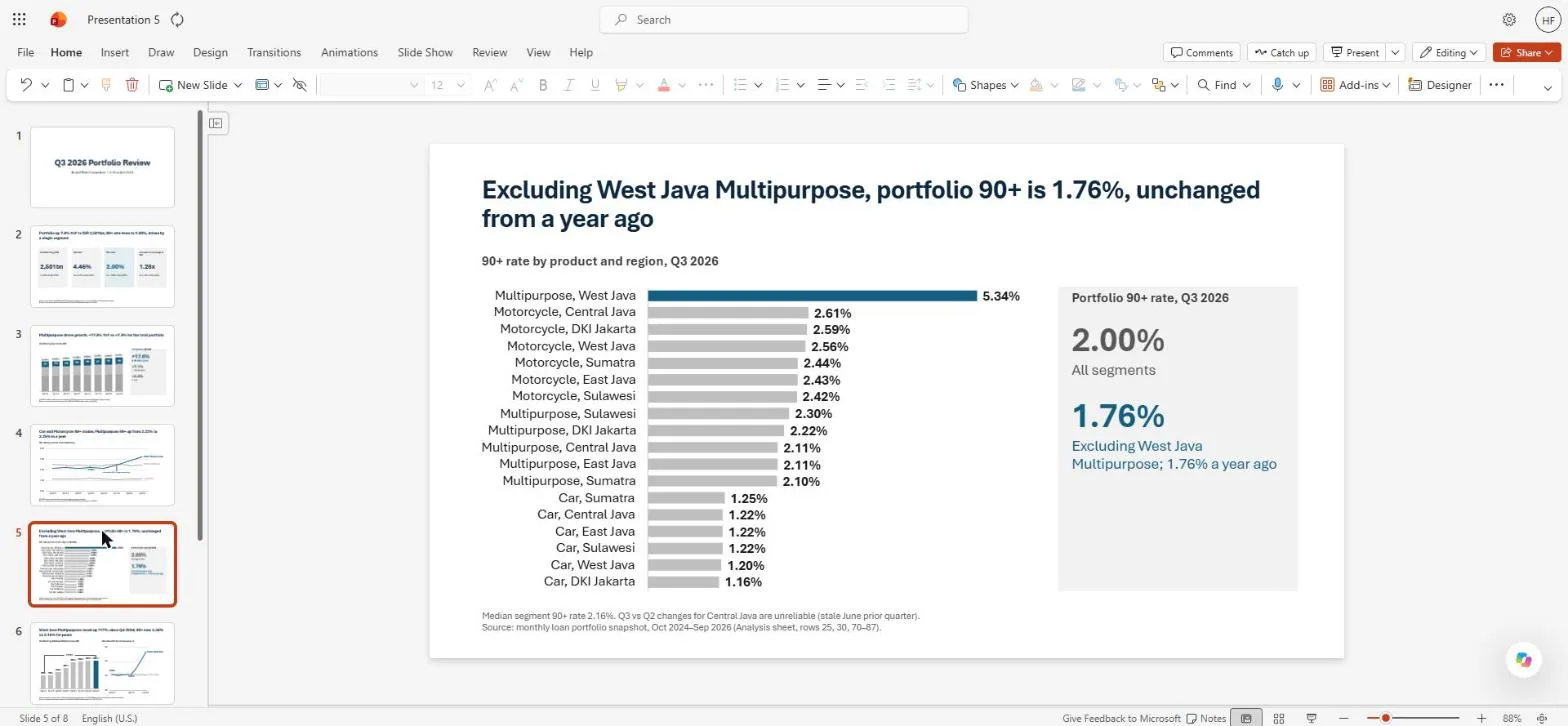Select slide 3 thumbnail
This screenshot has width=1568, height=726.
102,366
